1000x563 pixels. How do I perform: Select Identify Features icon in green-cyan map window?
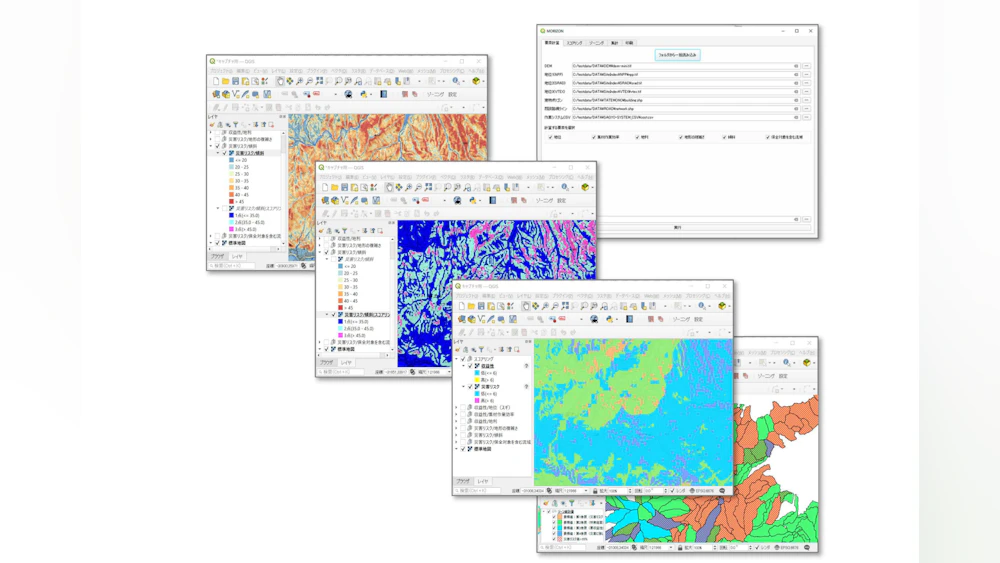(701, 307)
